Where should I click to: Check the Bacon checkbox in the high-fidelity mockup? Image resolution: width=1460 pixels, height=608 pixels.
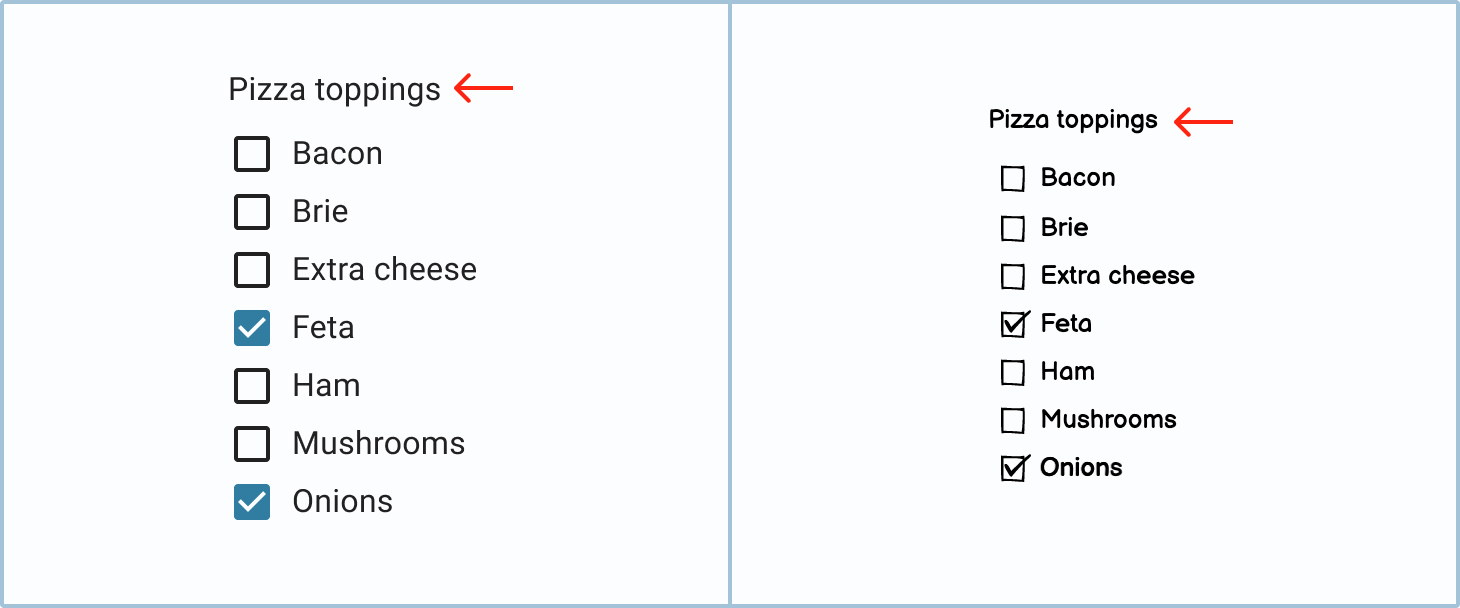(252, 154)
